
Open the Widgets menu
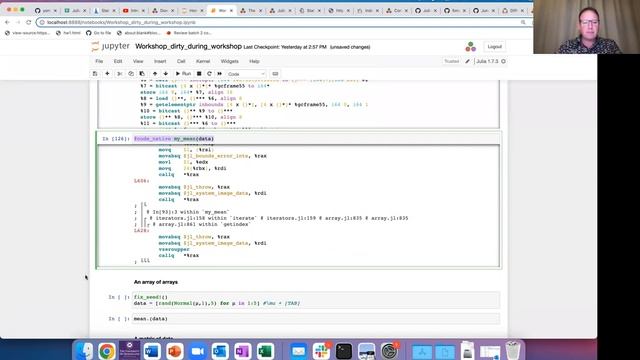tap(229, 61)
